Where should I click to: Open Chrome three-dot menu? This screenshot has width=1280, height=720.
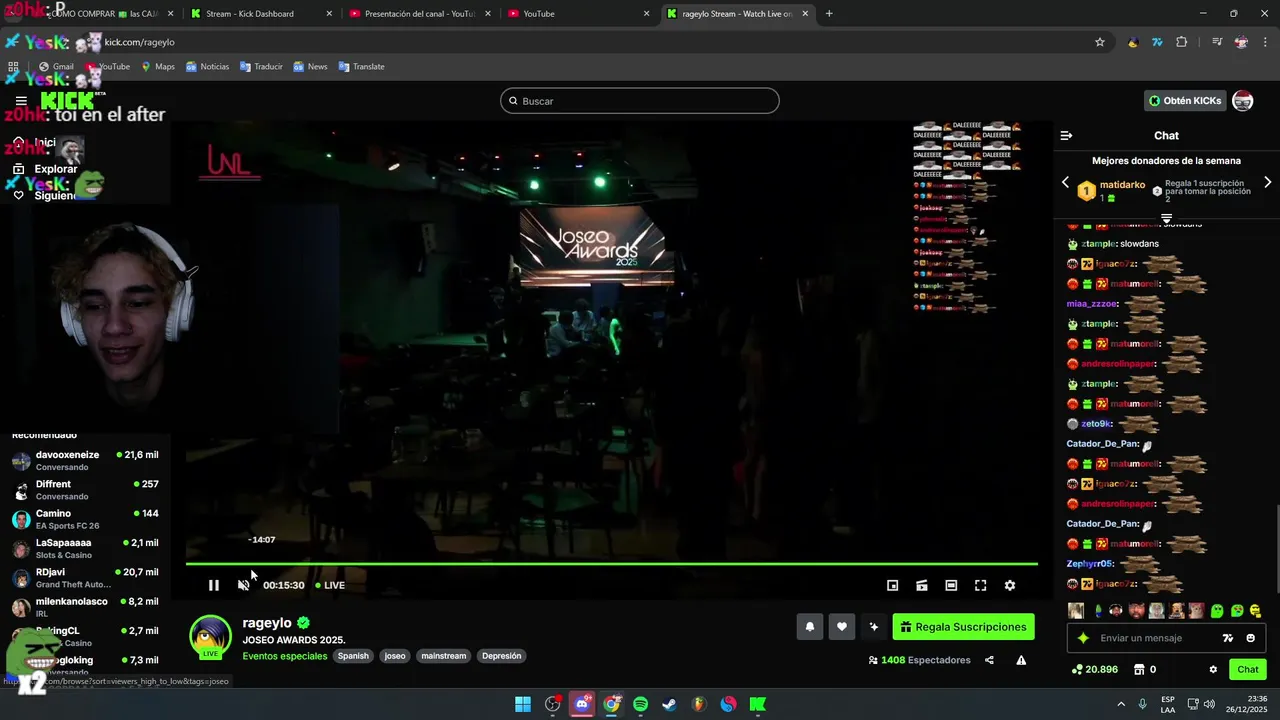pos(1265,42)
